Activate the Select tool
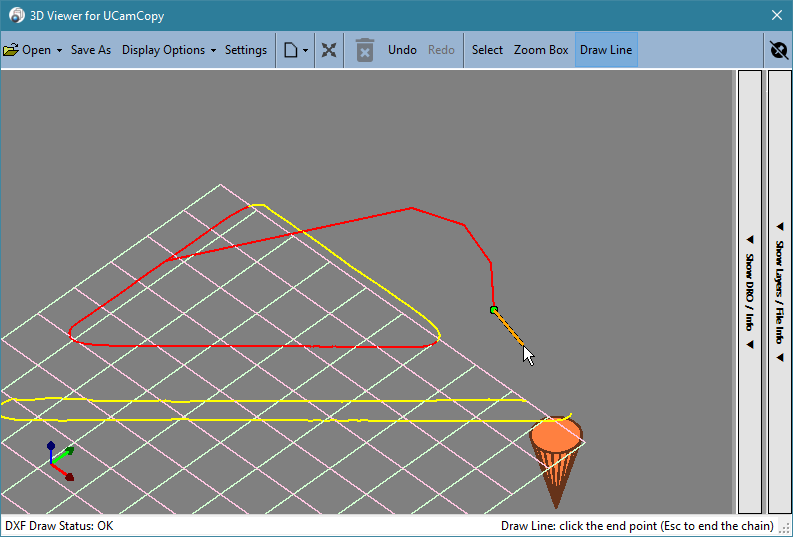This screenshot has height=537, width=793. pos(487,50)
